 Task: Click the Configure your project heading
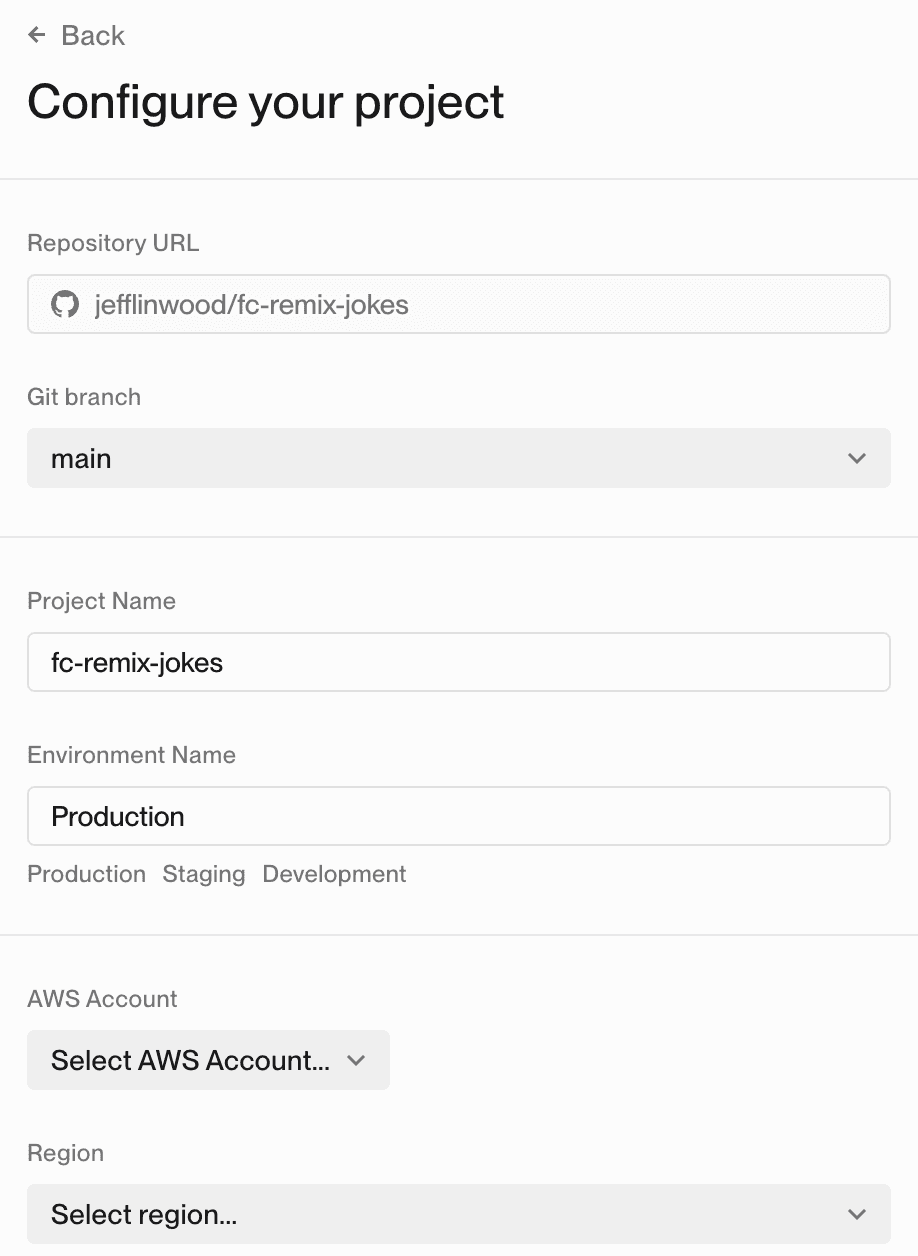coord(266,104)
